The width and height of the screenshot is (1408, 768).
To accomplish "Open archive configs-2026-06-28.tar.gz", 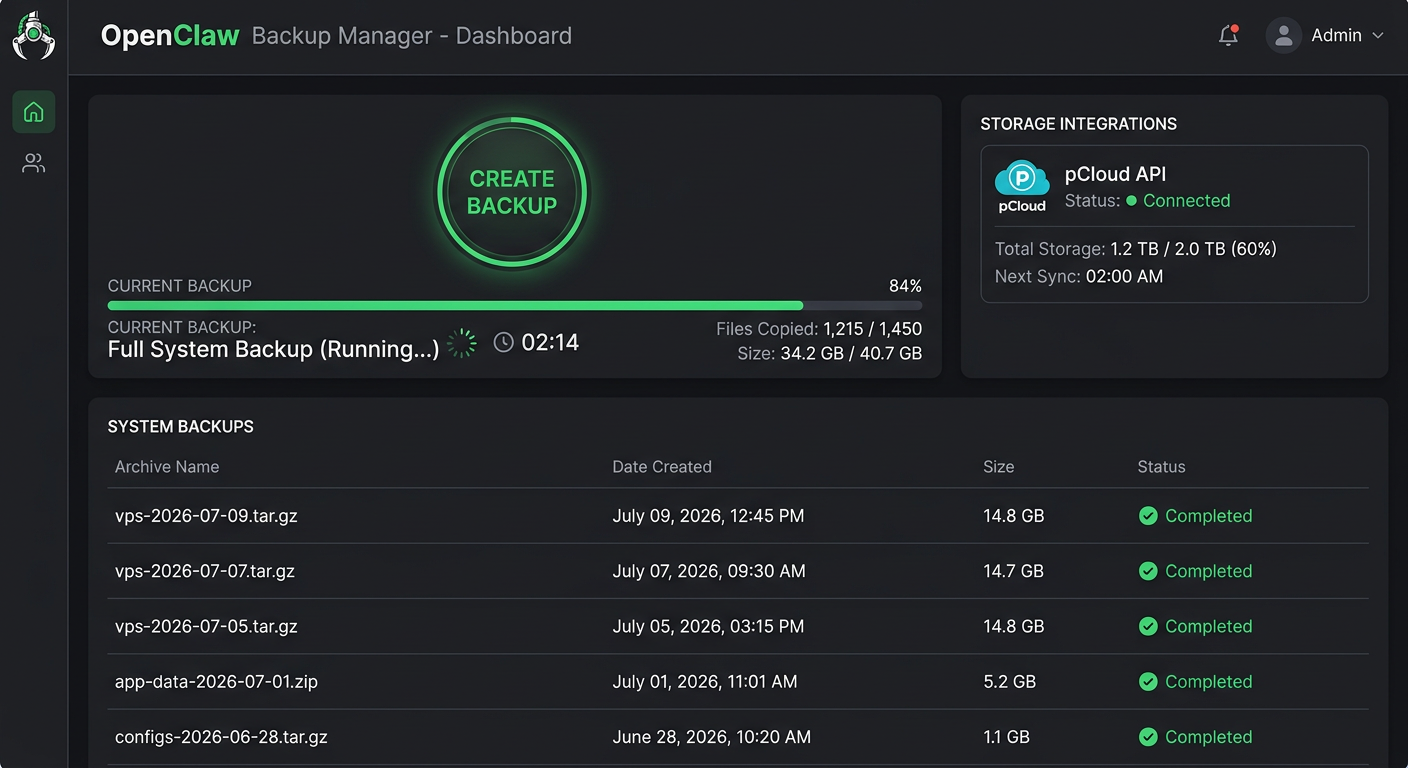I will [221, 737].
